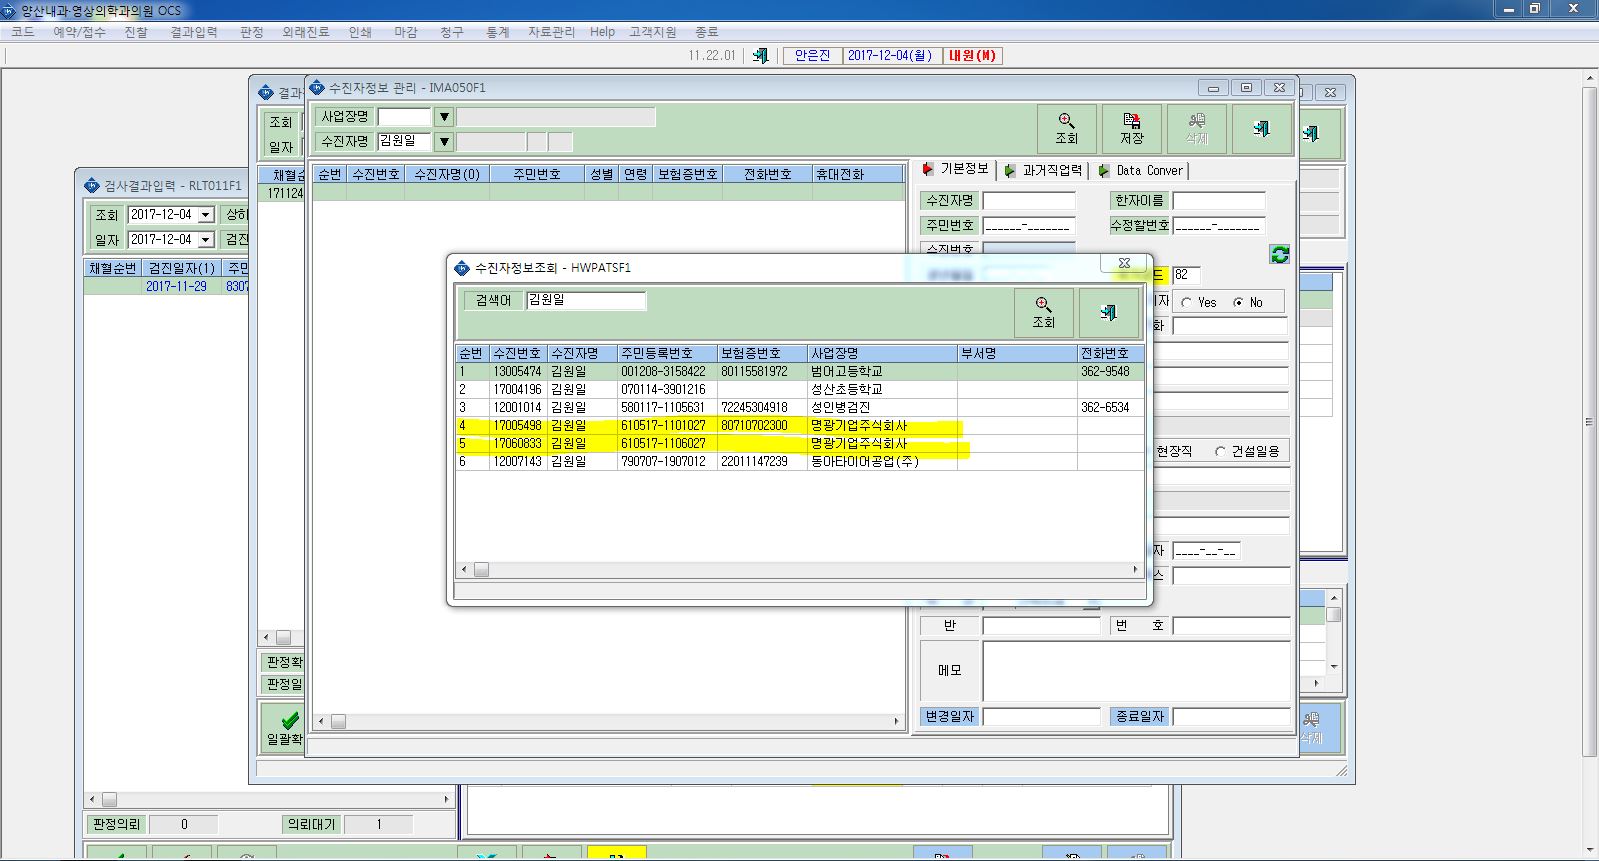Click the green refresh icon near the 수정할번호 field
The image size is (1599, 861).
pyautogui.click(x=1280, y=254)
